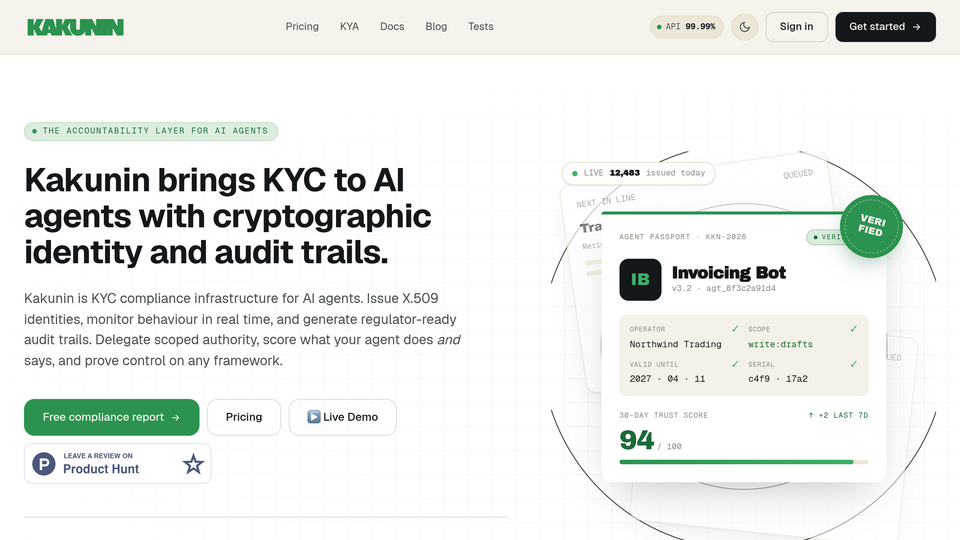This screenshot has height=540, width=960.
Task: Click the AGENT PASSPORT · KKN-2026 label
Action: (682, 236)
